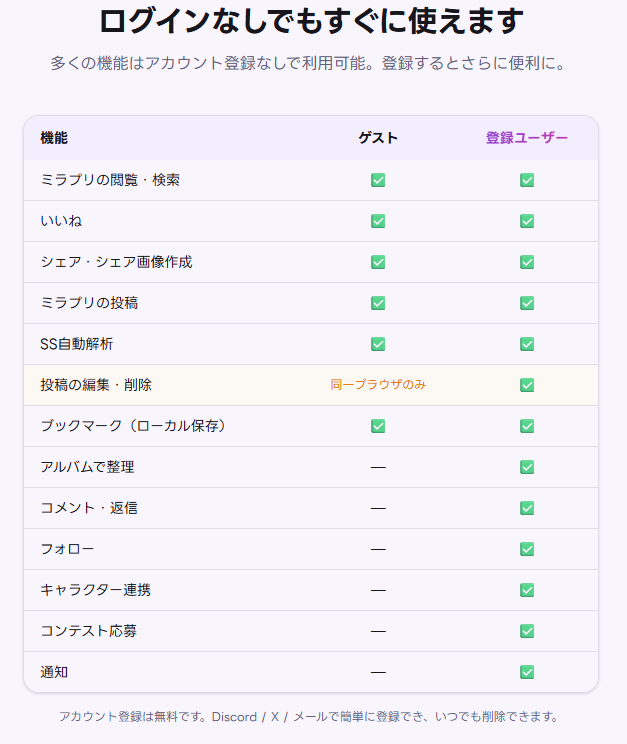This screenshot has height=744, width=627.
Task: Click guest checkmark for ミラプリの閲覧・検索
Action: coord(378,180)
